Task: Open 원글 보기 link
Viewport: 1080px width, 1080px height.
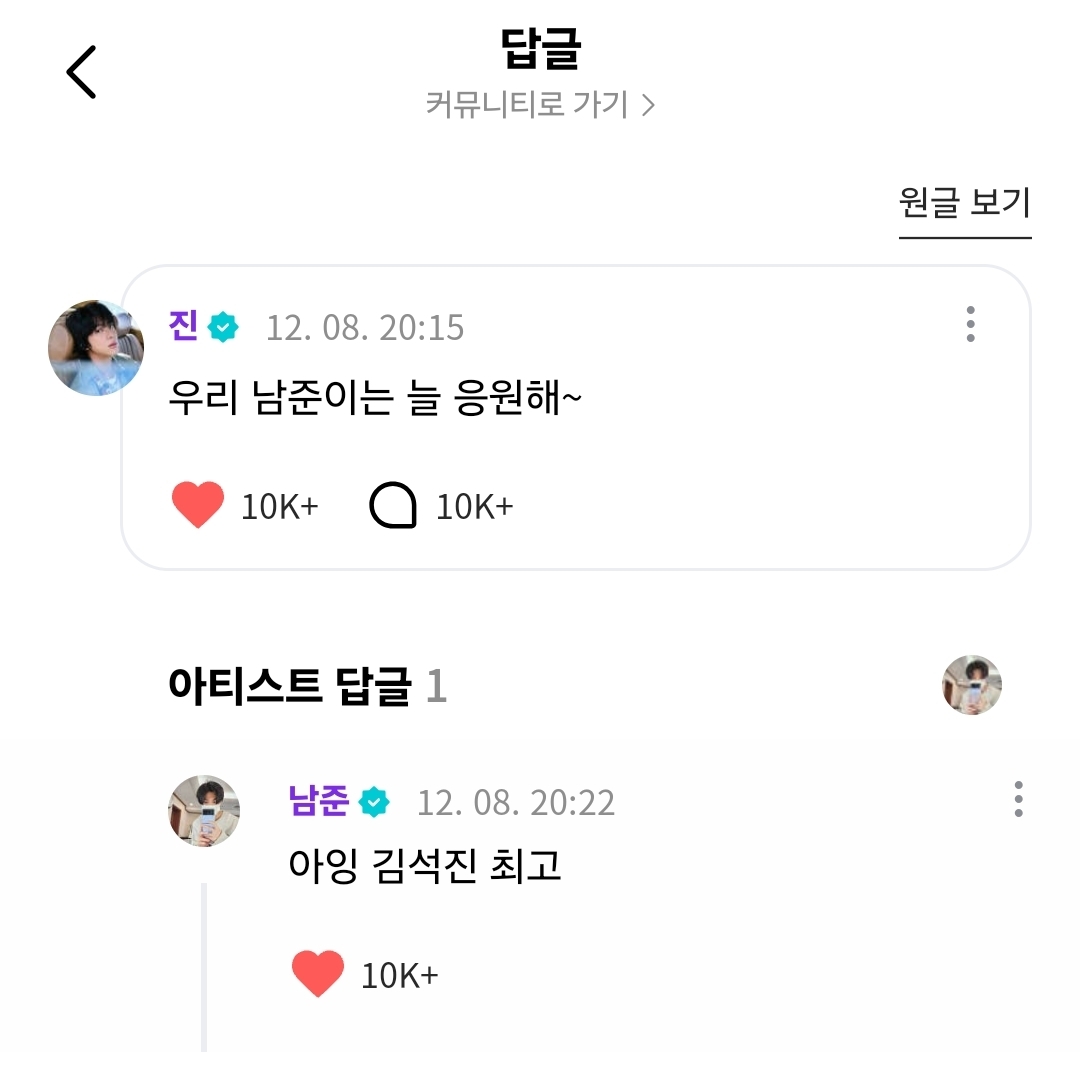Action: pyautogui.click(x=964, y=203)
